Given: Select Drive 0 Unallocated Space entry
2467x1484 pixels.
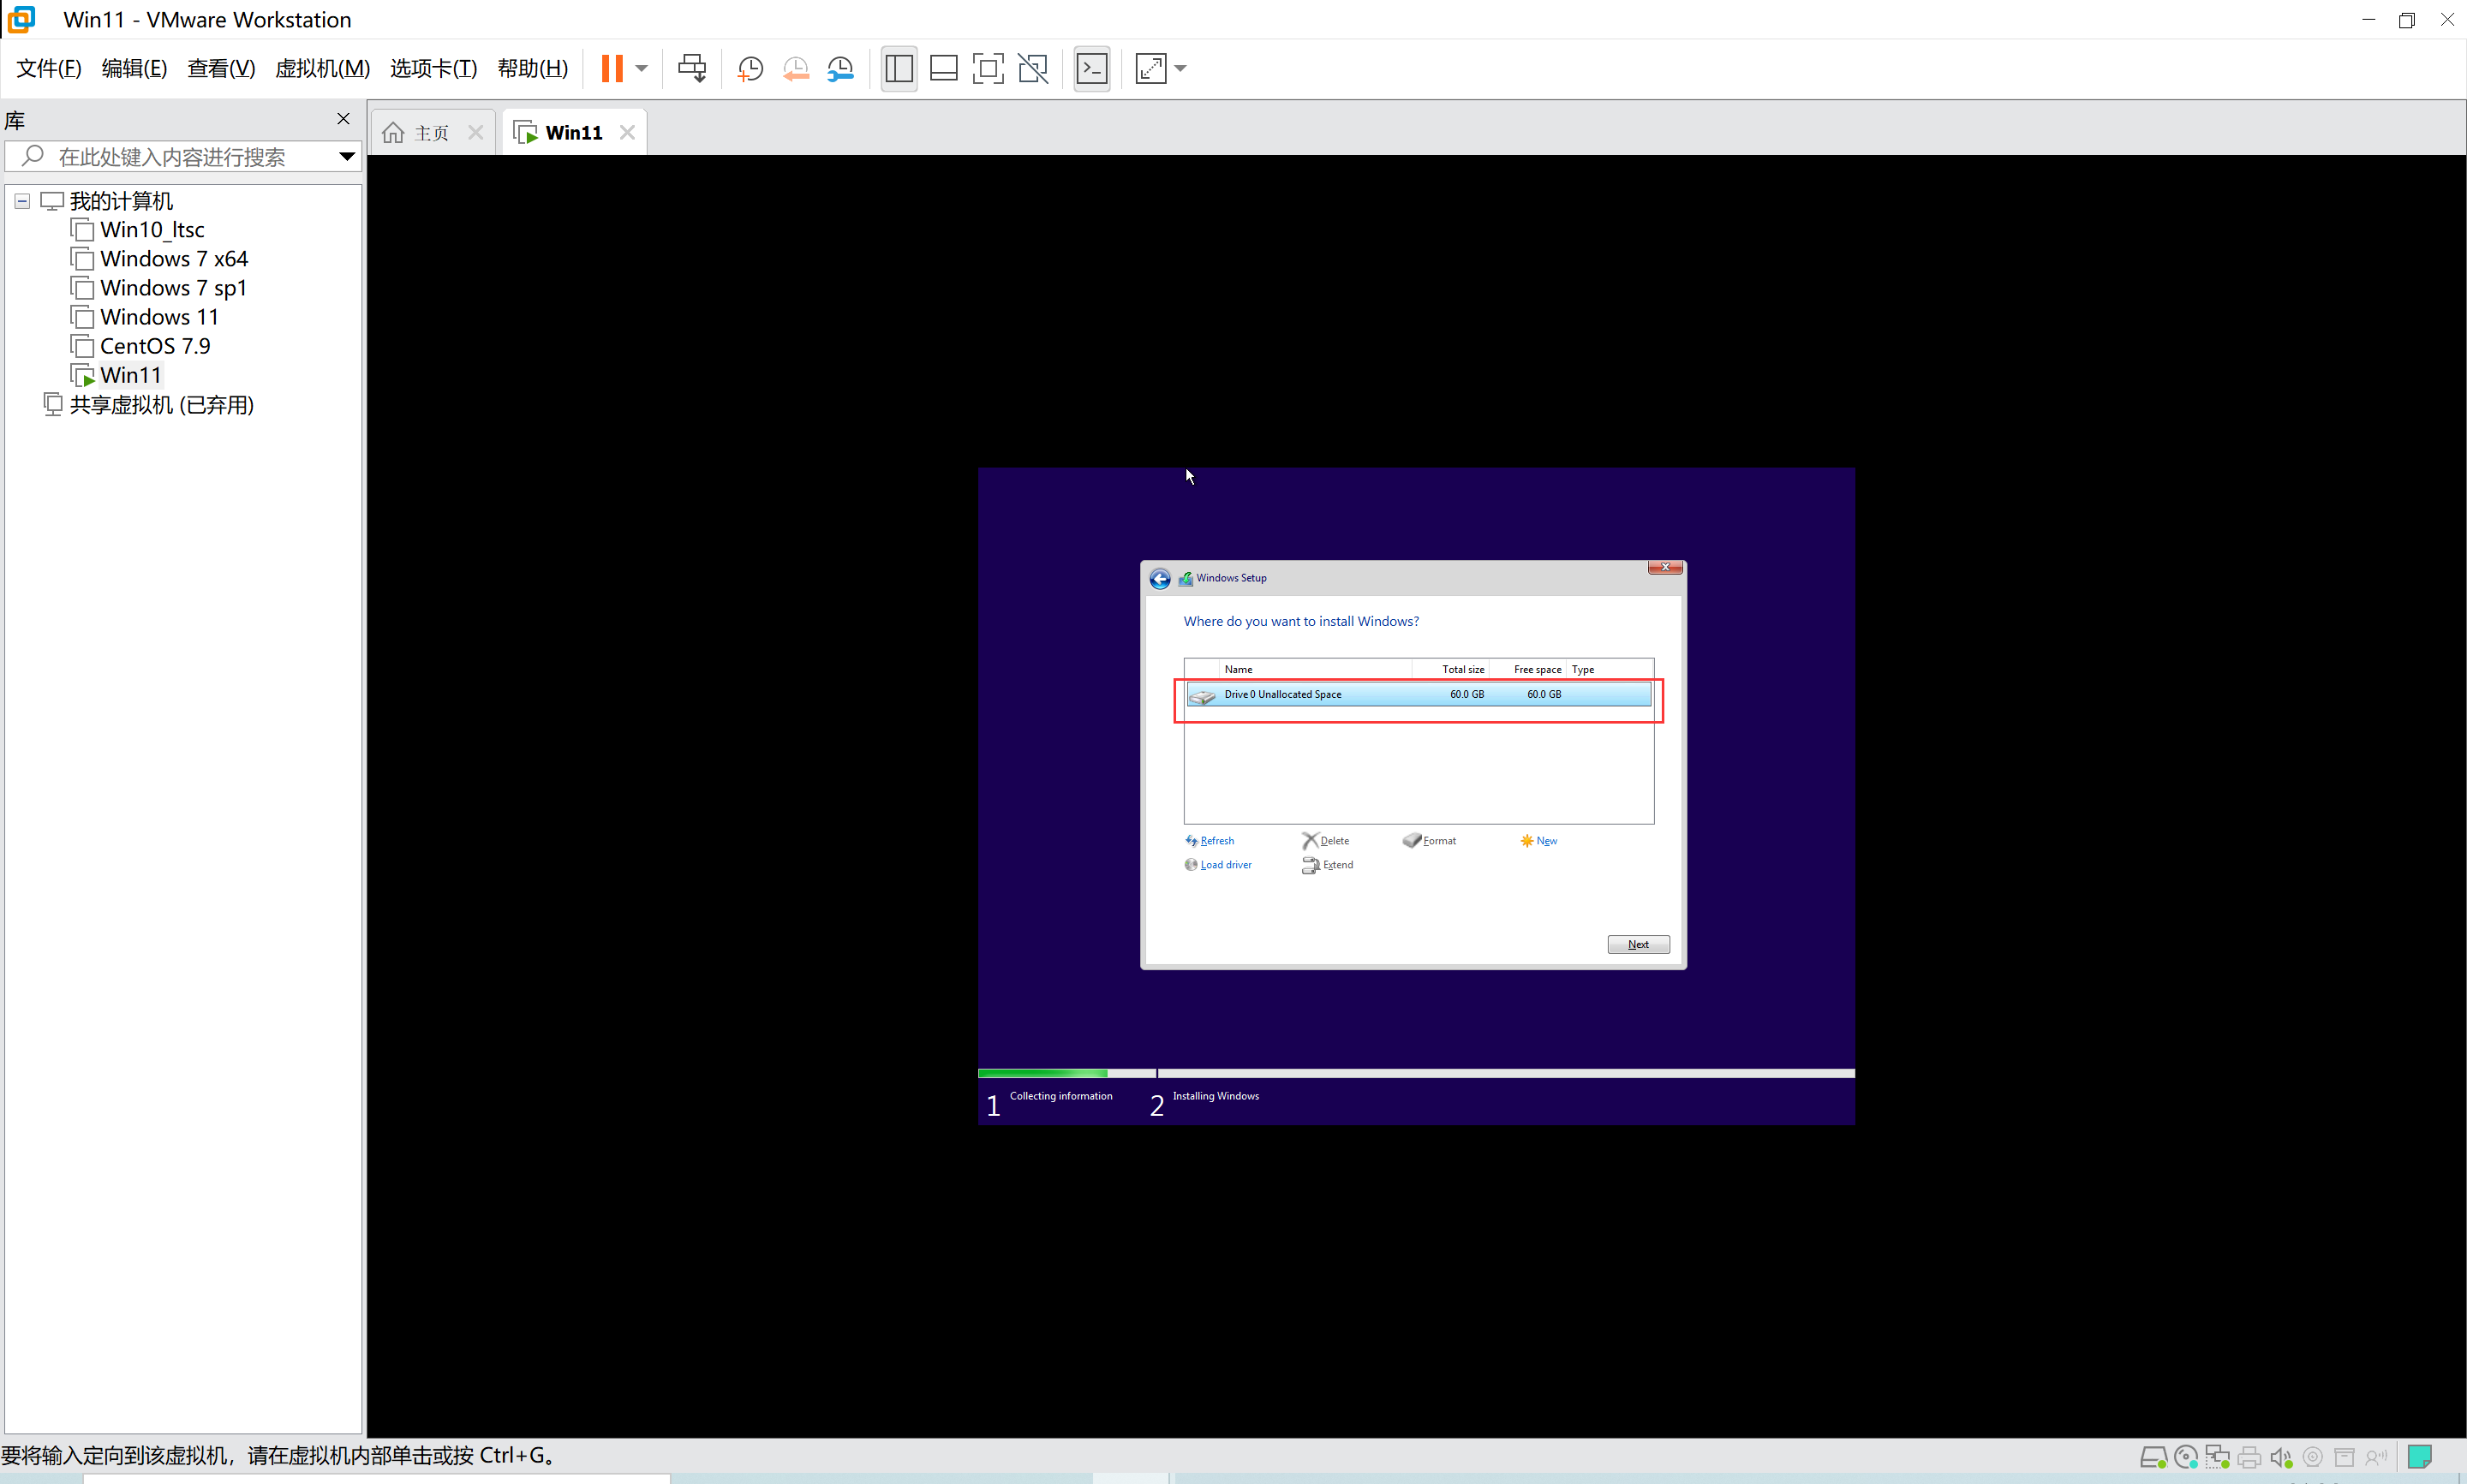Looking at the screenshot, I should 1419,694.
